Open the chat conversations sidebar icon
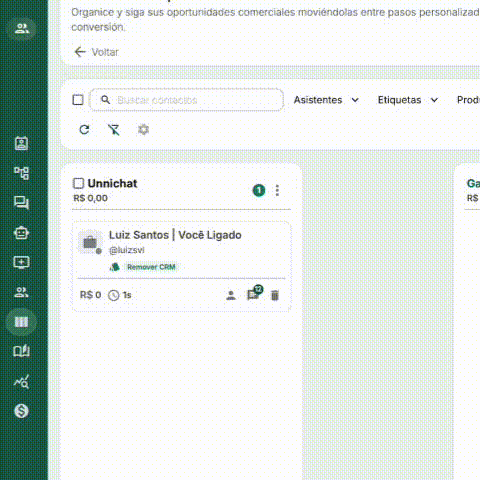The height and width of the screenshot is (480, 480). click(x=21, y=202)
